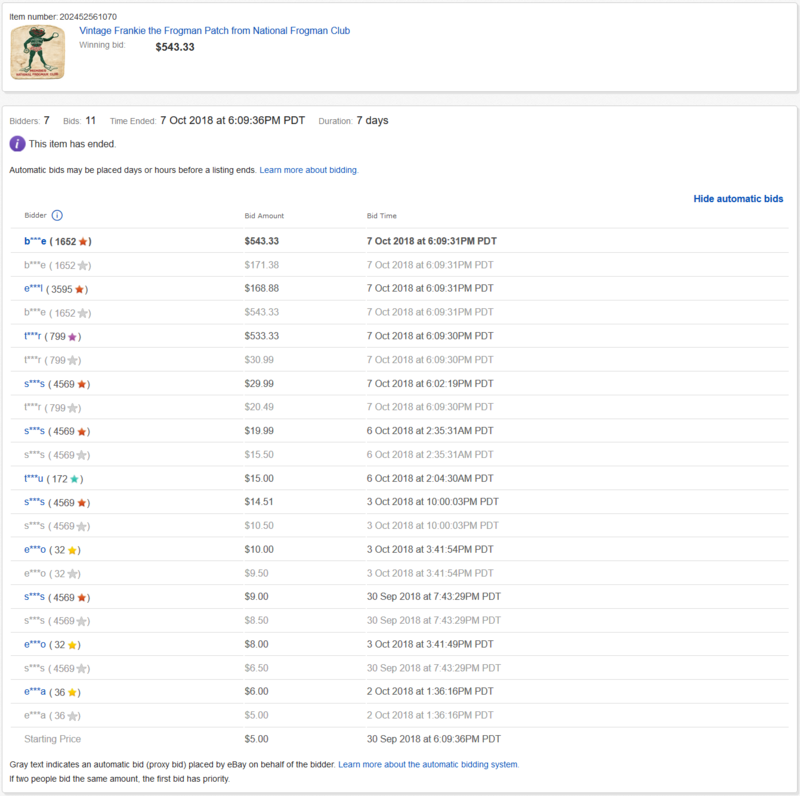Open the Vintage Frankie the Frogman Patch listing

214,31
